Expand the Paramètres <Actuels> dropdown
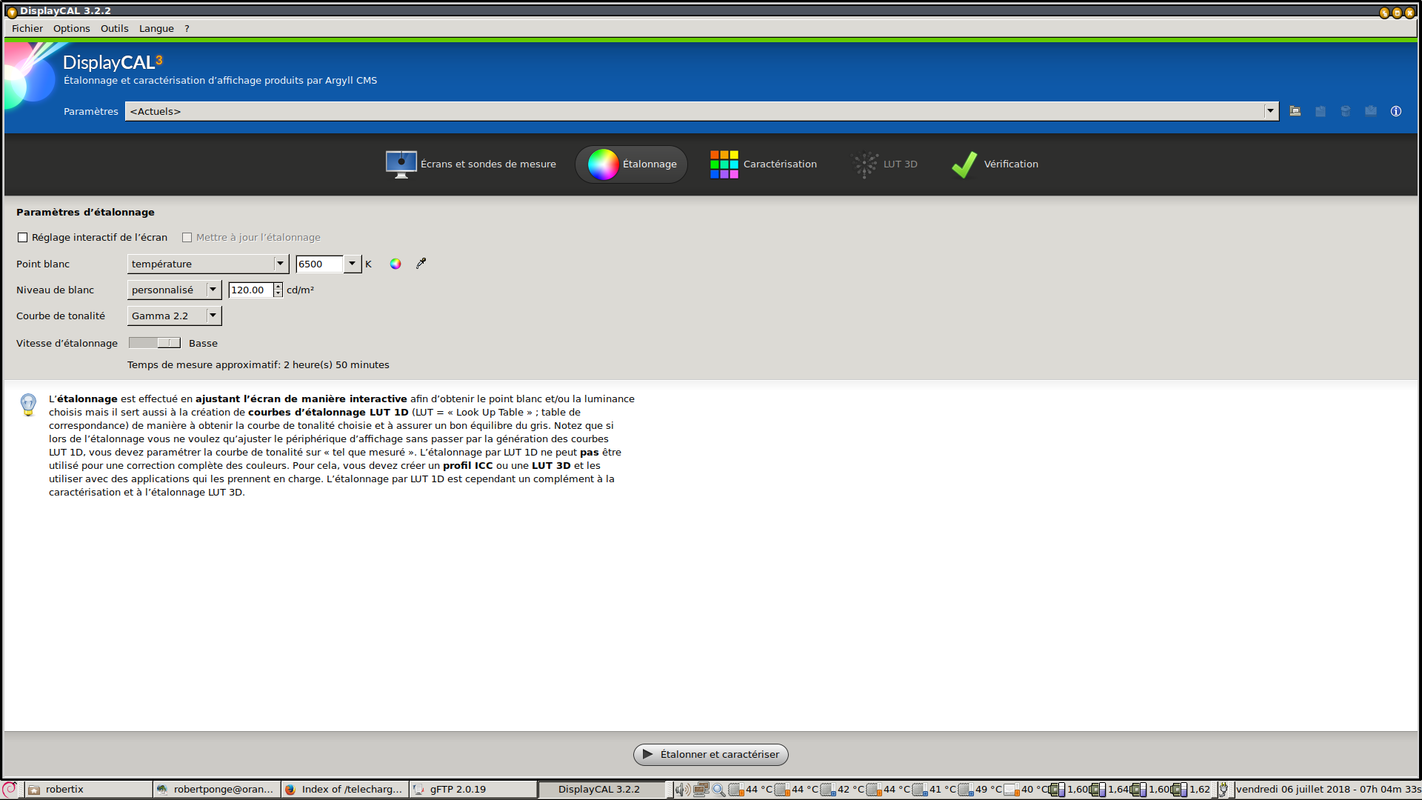1422x800 pixels. click(x=1271, y=111)
